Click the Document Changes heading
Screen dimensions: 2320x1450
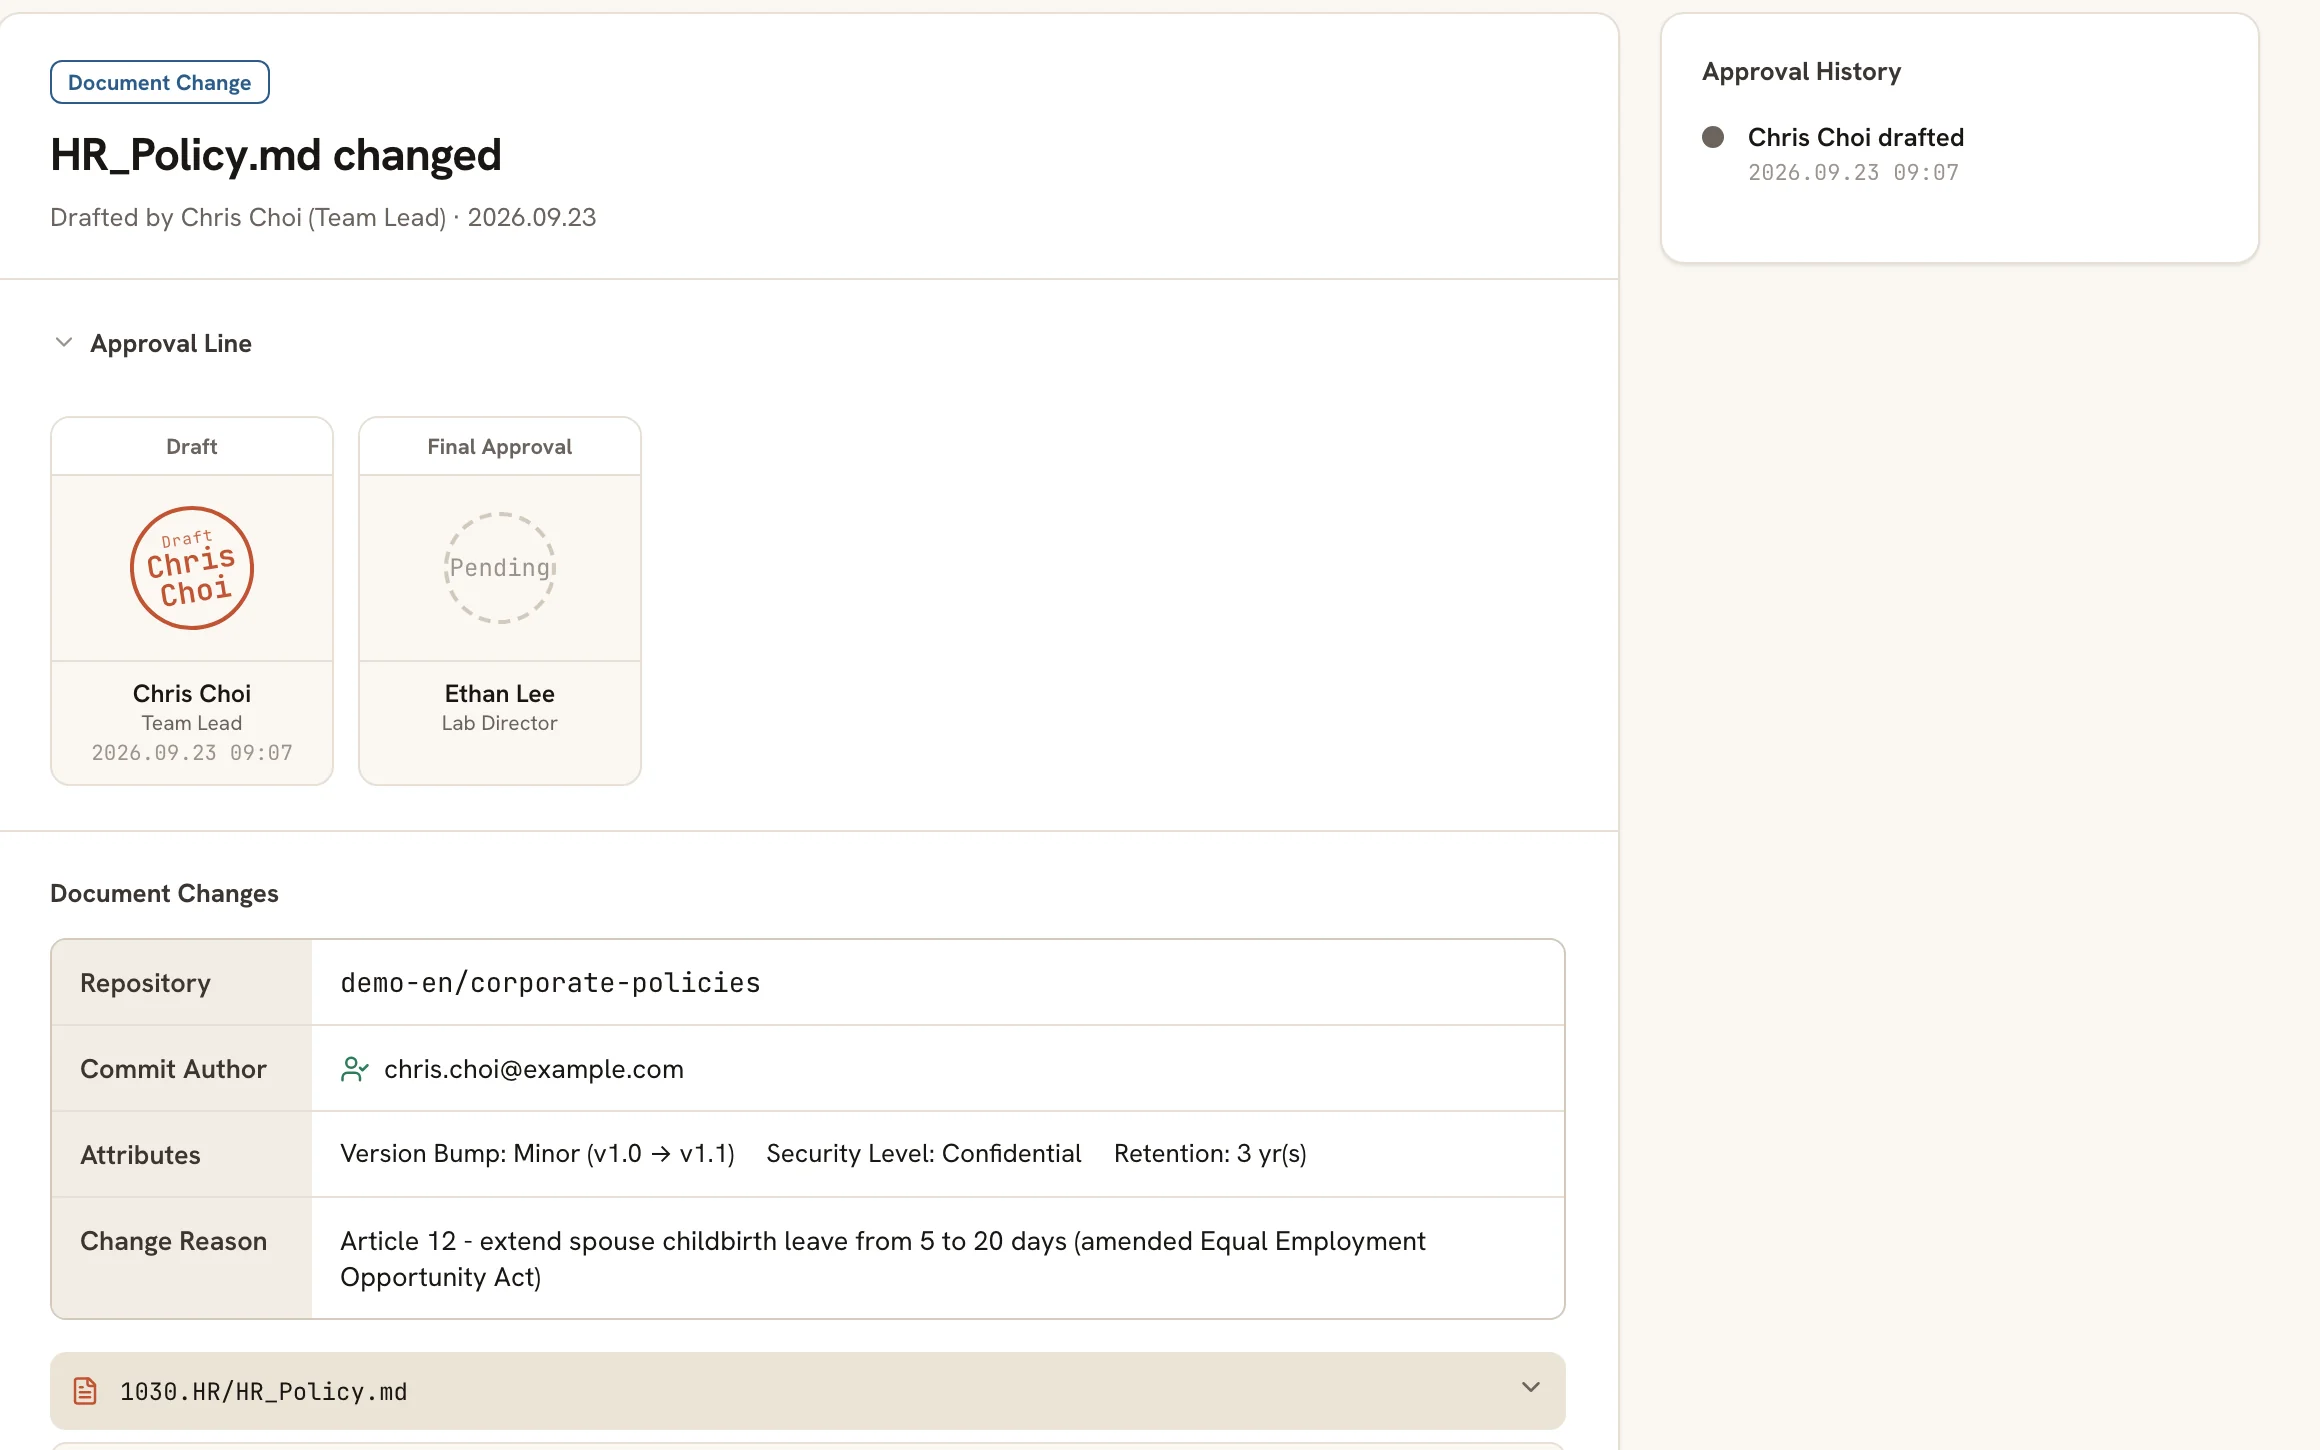[164, 893]
